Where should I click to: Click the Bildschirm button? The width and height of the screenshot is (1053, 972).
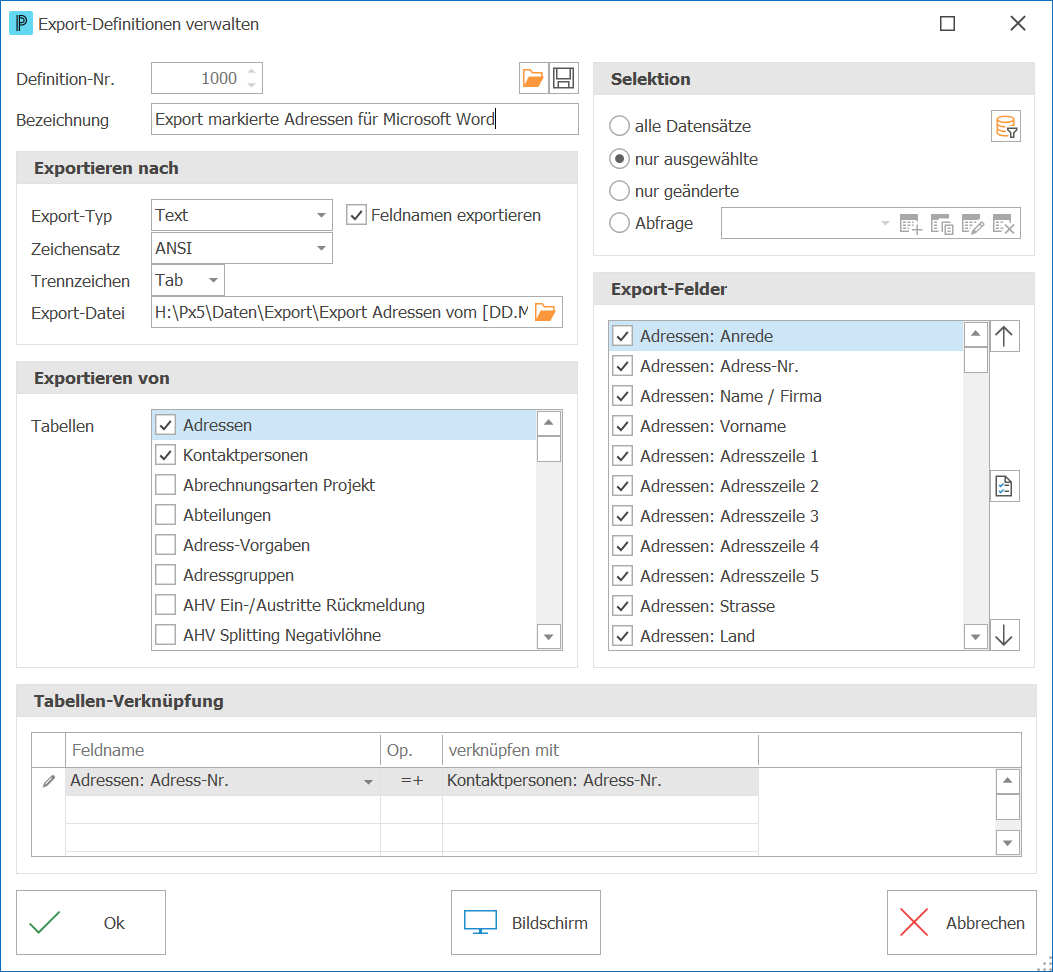pyautogui.click(x=526, y=923)
